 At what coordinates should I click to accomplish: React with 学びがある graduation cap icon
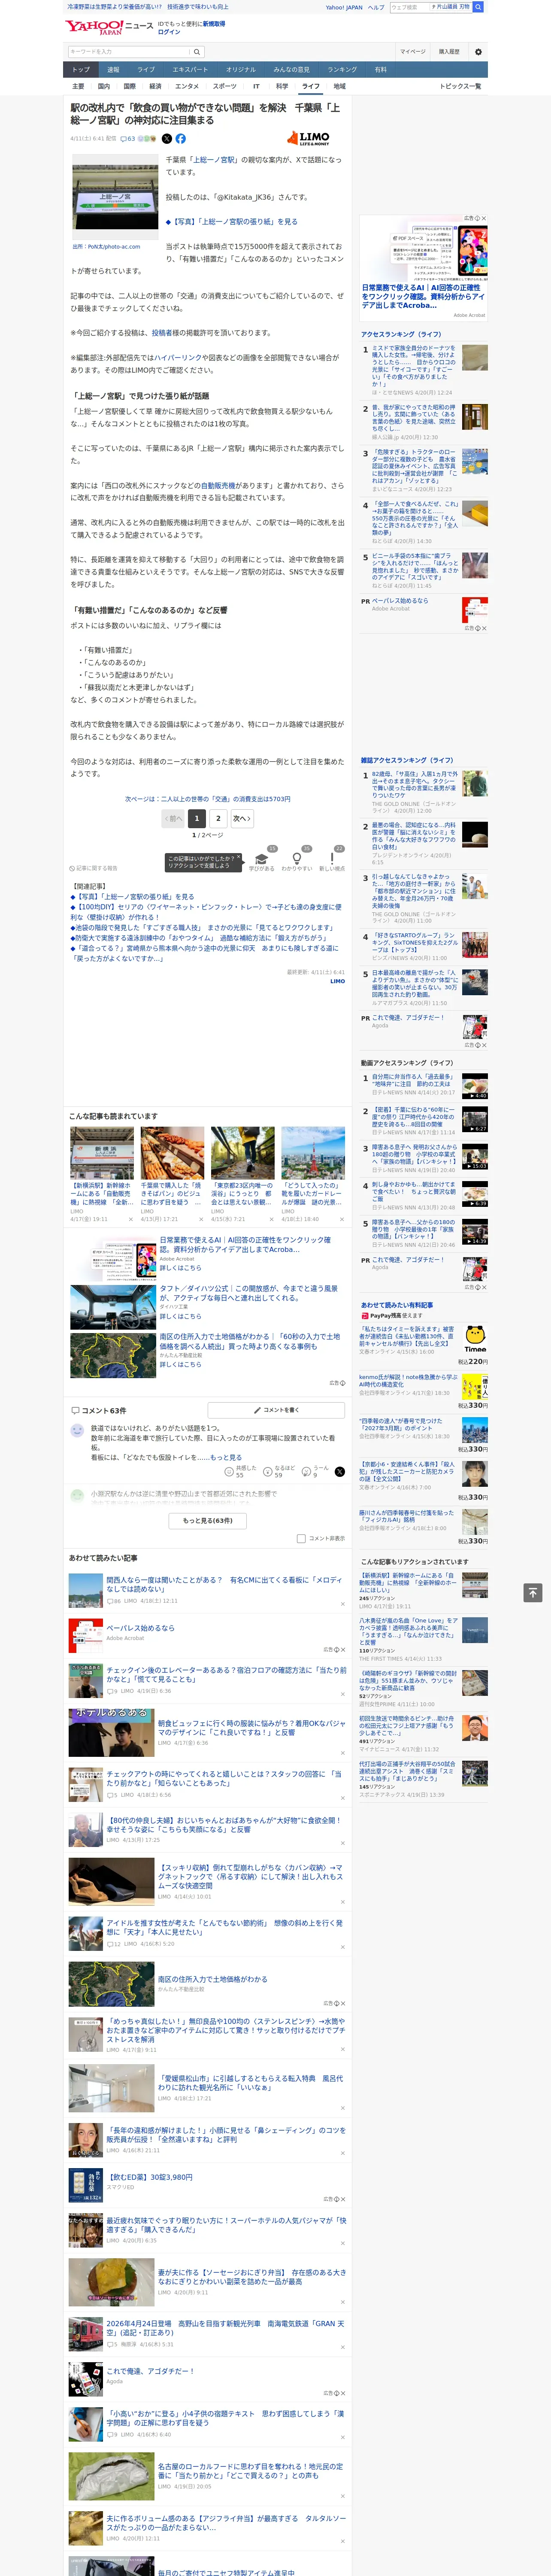[x=262, y=859]
